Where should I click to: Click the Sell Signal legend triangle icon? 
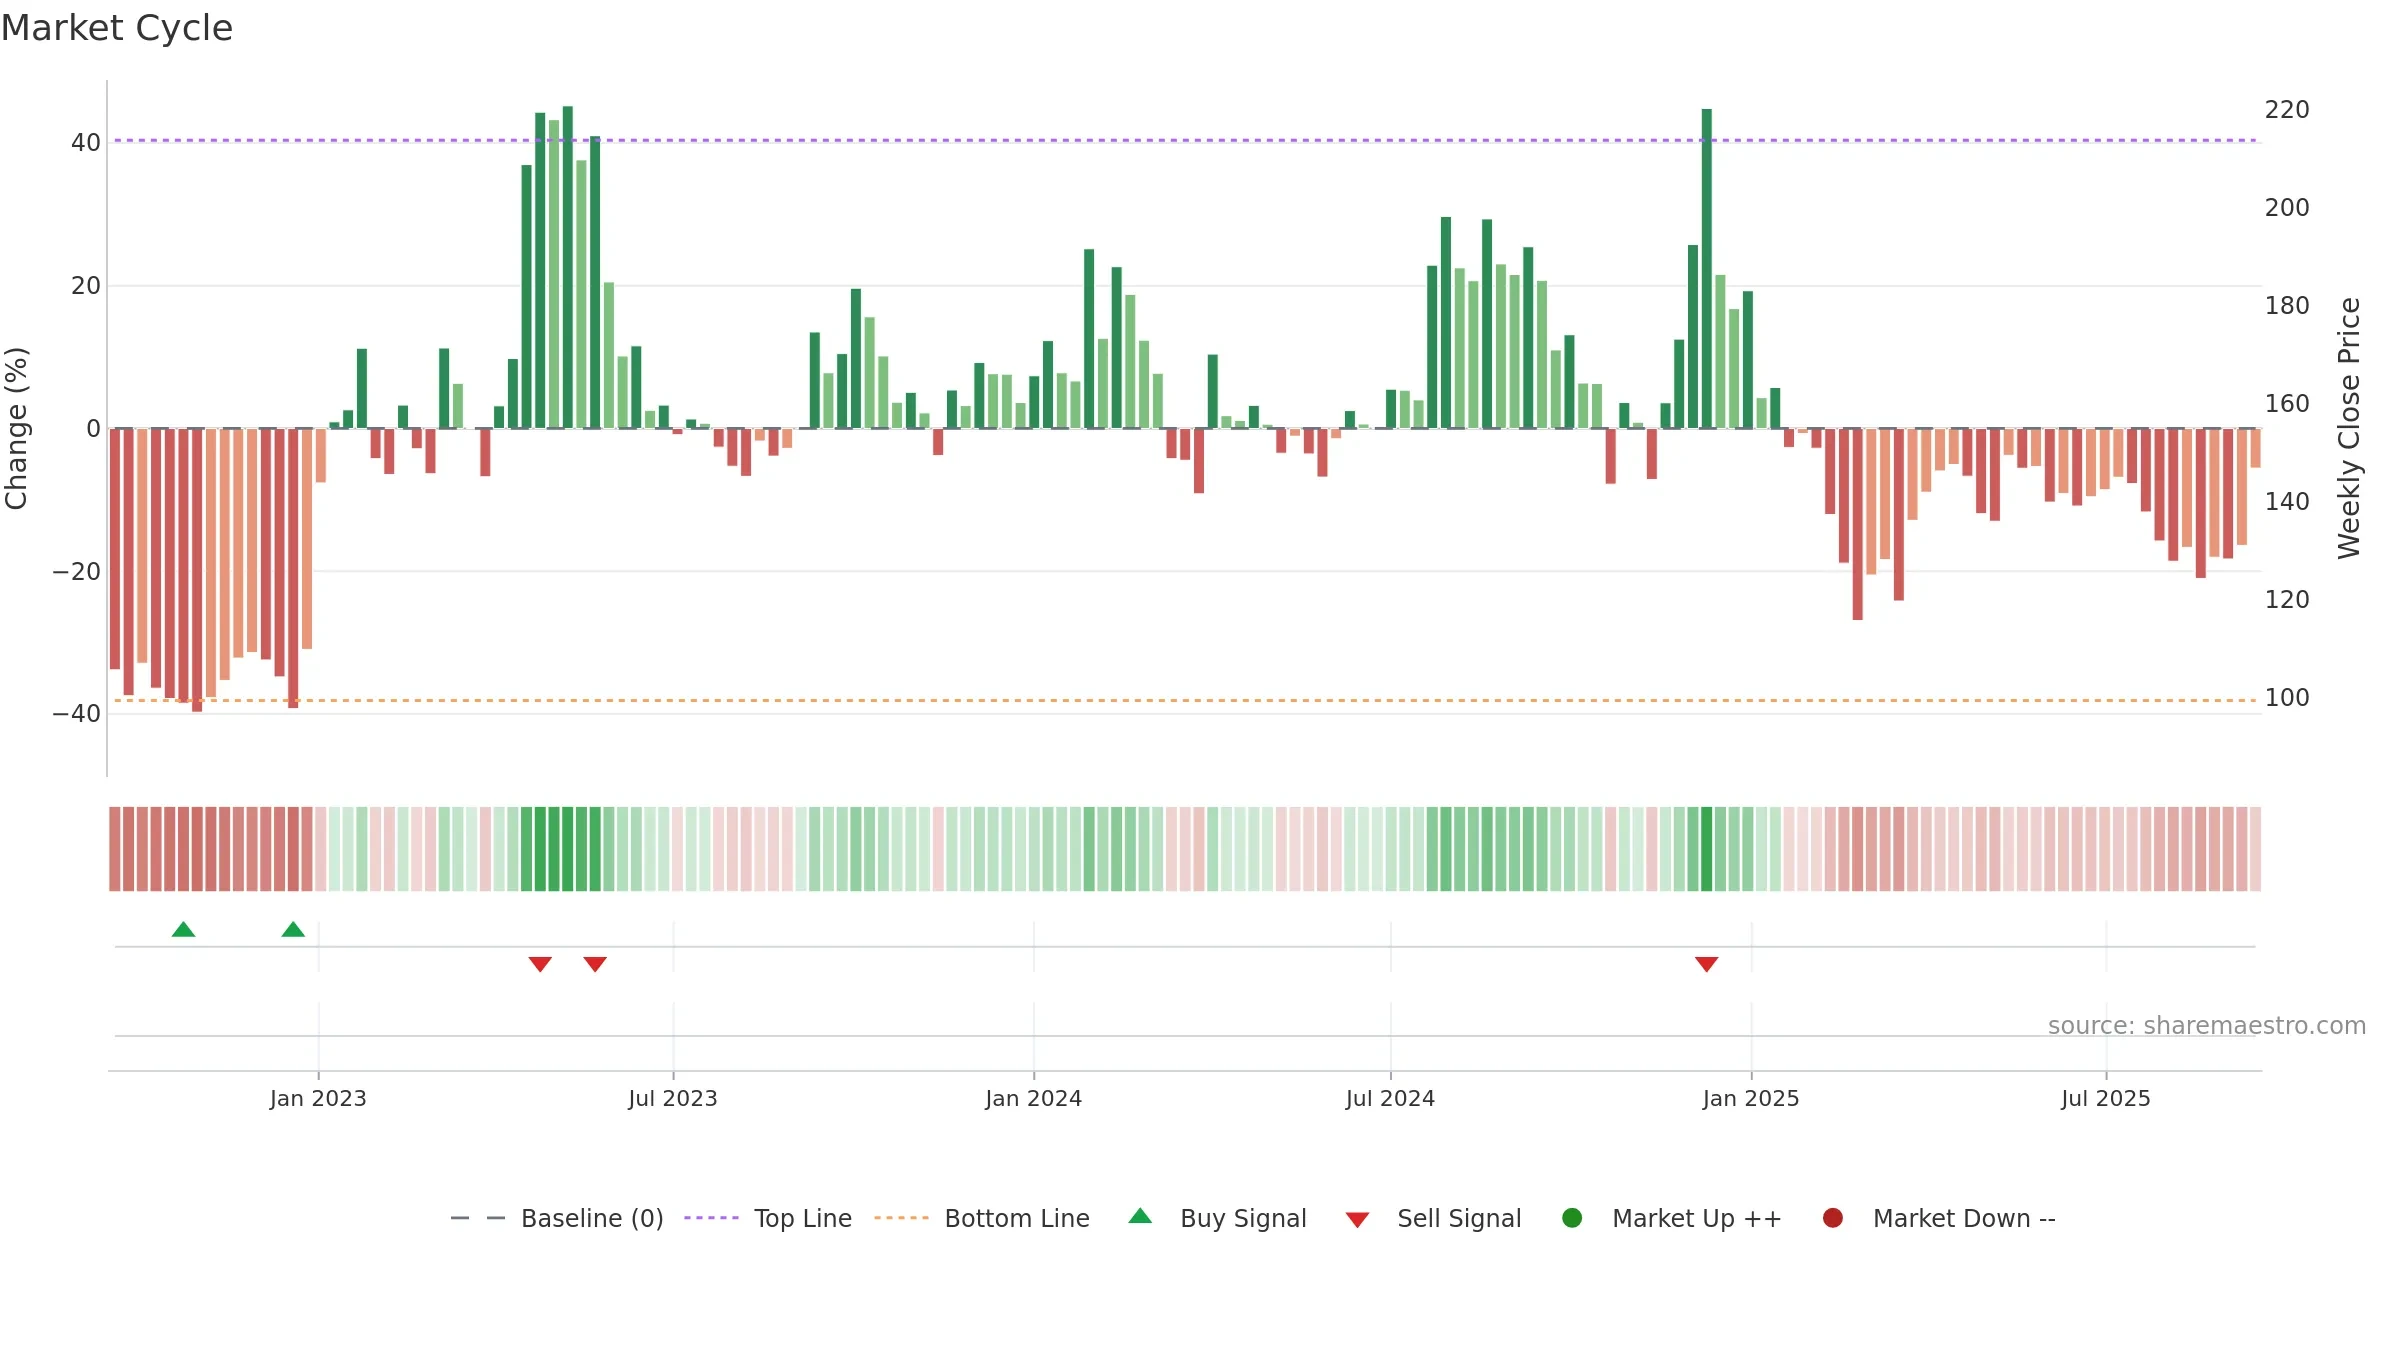coord(1357,1220)
